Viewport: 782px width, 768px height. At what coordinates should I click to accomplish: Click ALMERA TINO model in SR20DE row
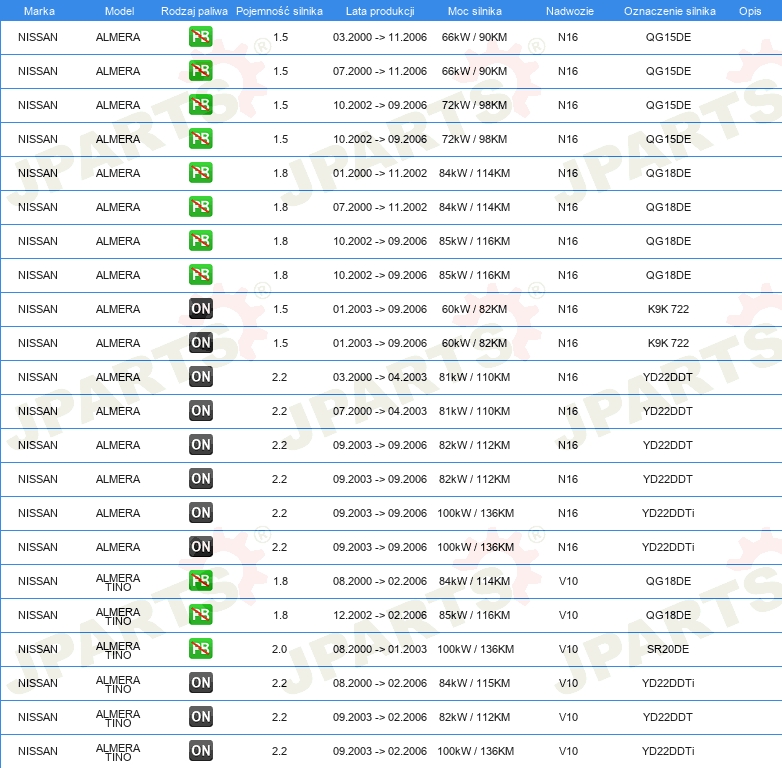click(x=118, y=650)
